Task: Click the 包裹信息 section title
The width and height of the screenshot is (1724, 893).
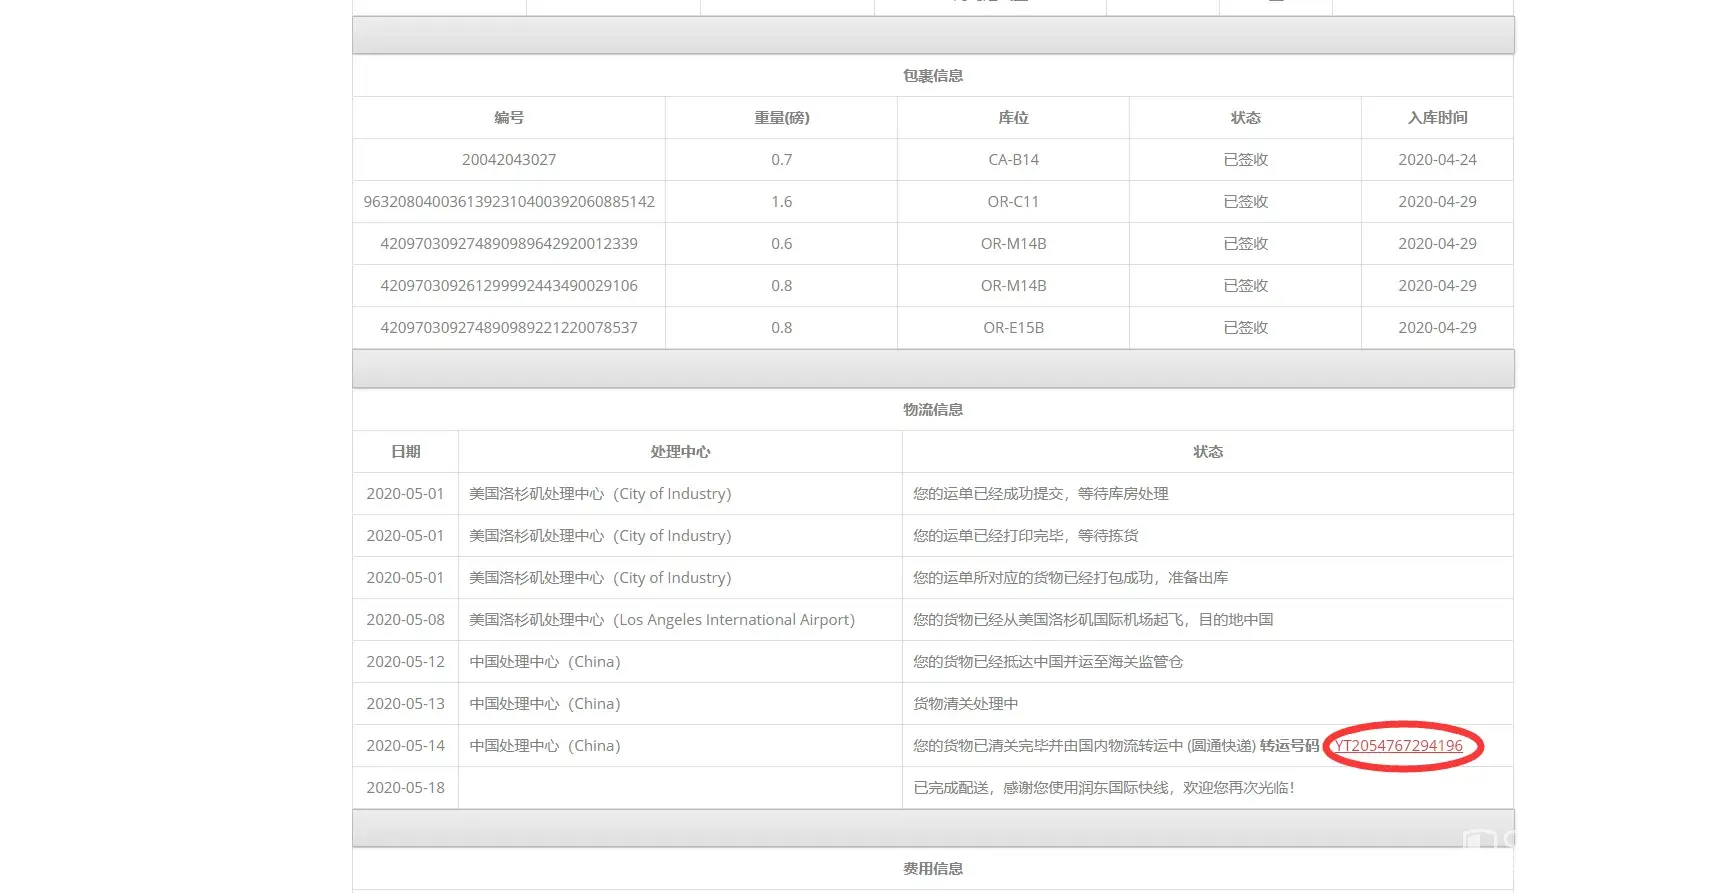Action: (933, 76)
